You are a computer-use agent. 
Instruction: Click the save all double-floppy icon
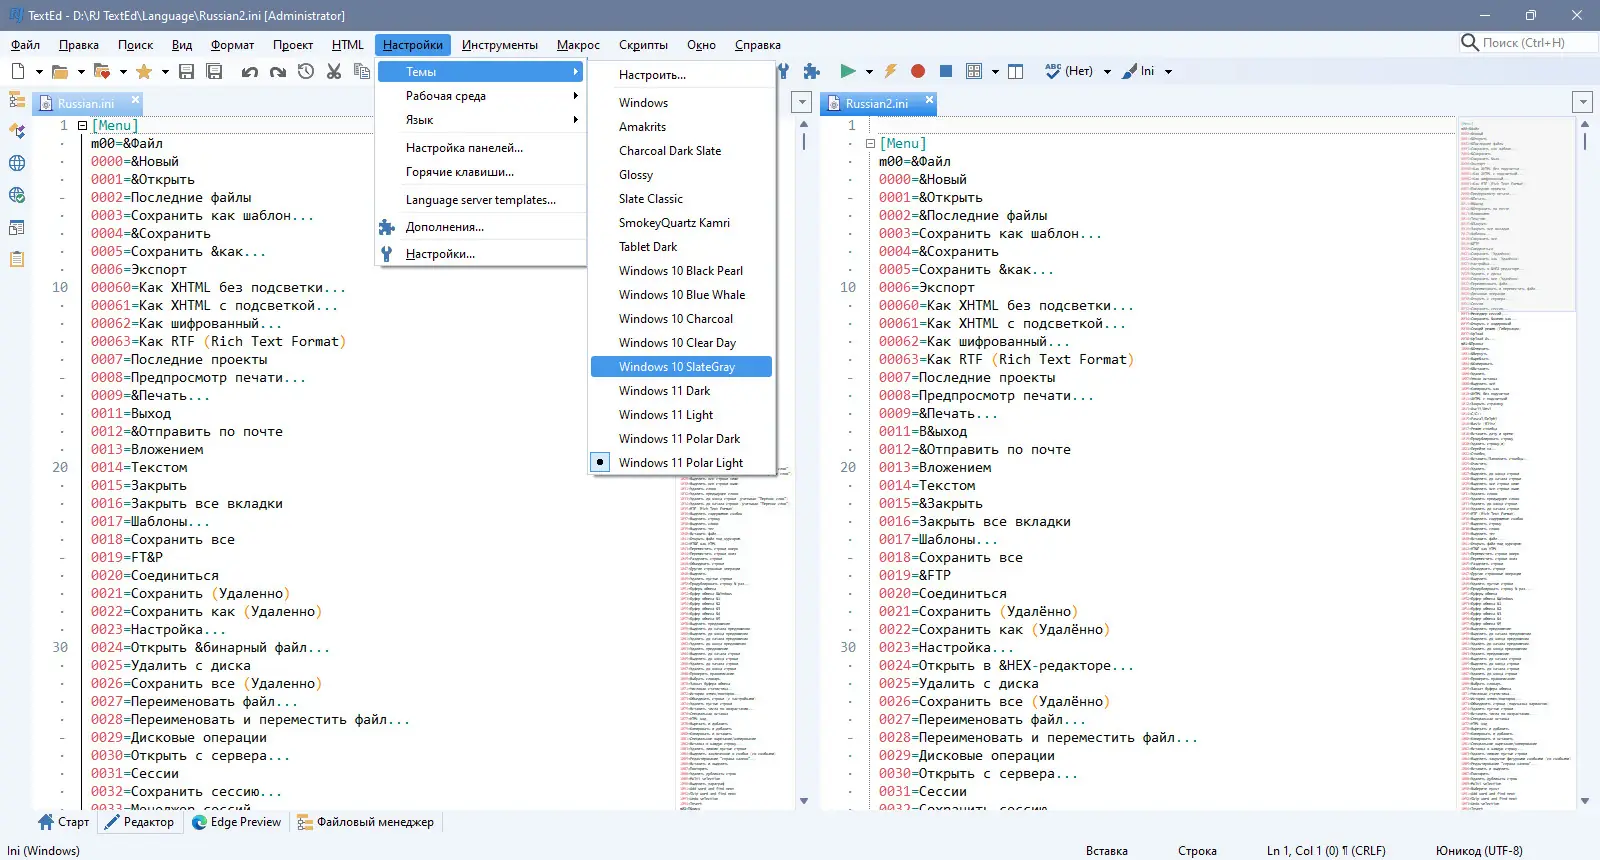click(x=214, y=71)
